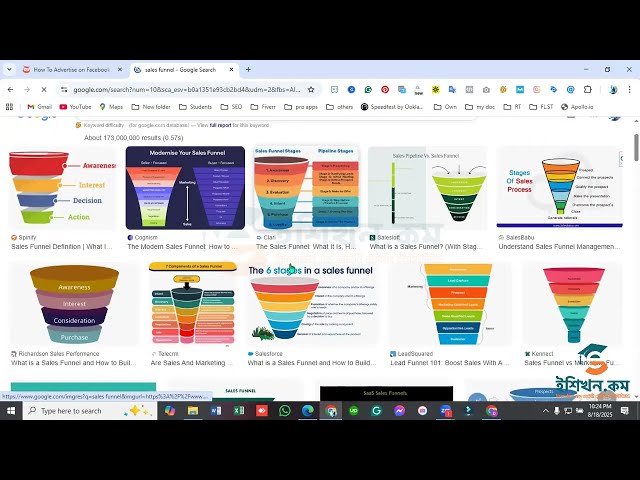
Task: Switch to How To Advertise on Facebook tab
Action: coord(73,69)
